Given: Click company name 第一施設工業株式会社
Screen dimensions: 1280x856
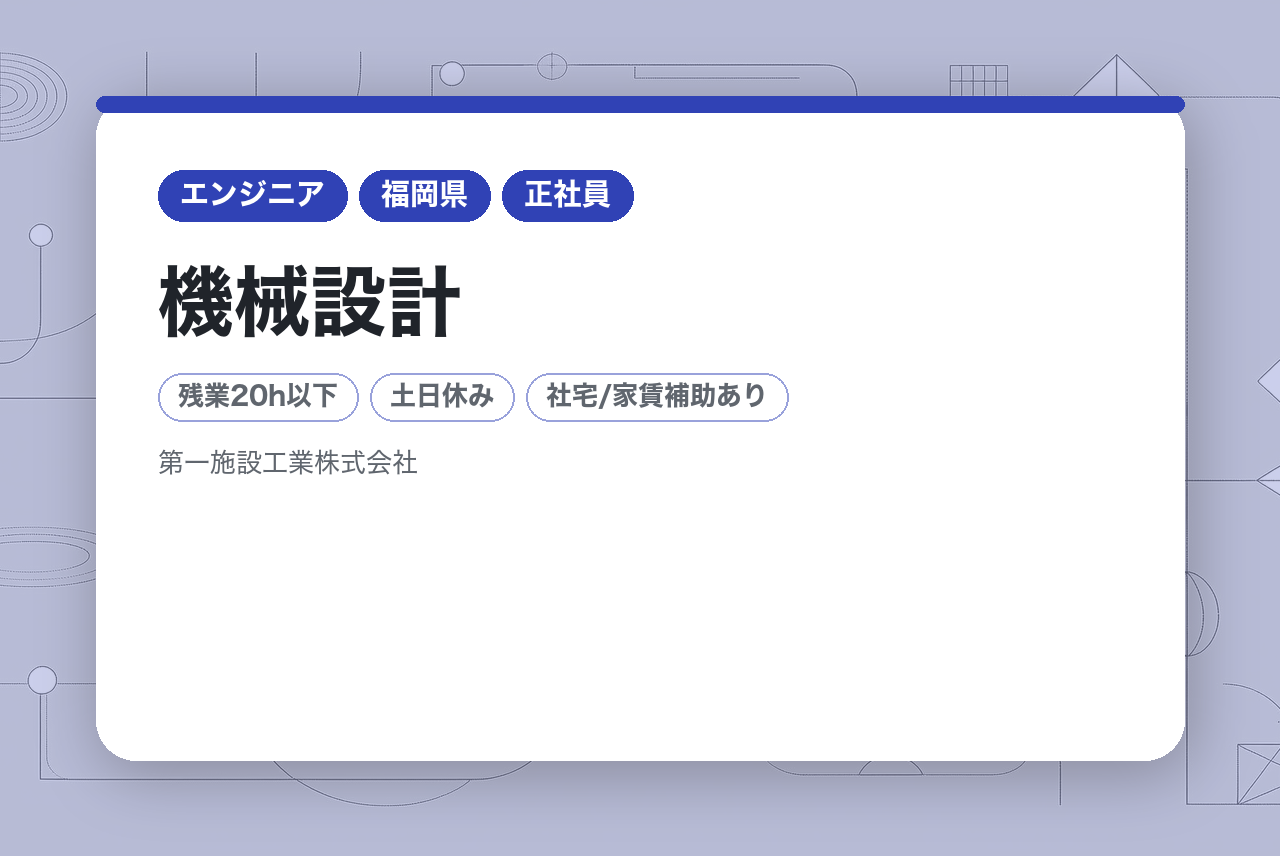Looking at the screenshot, I should click(x=288, y=463).
